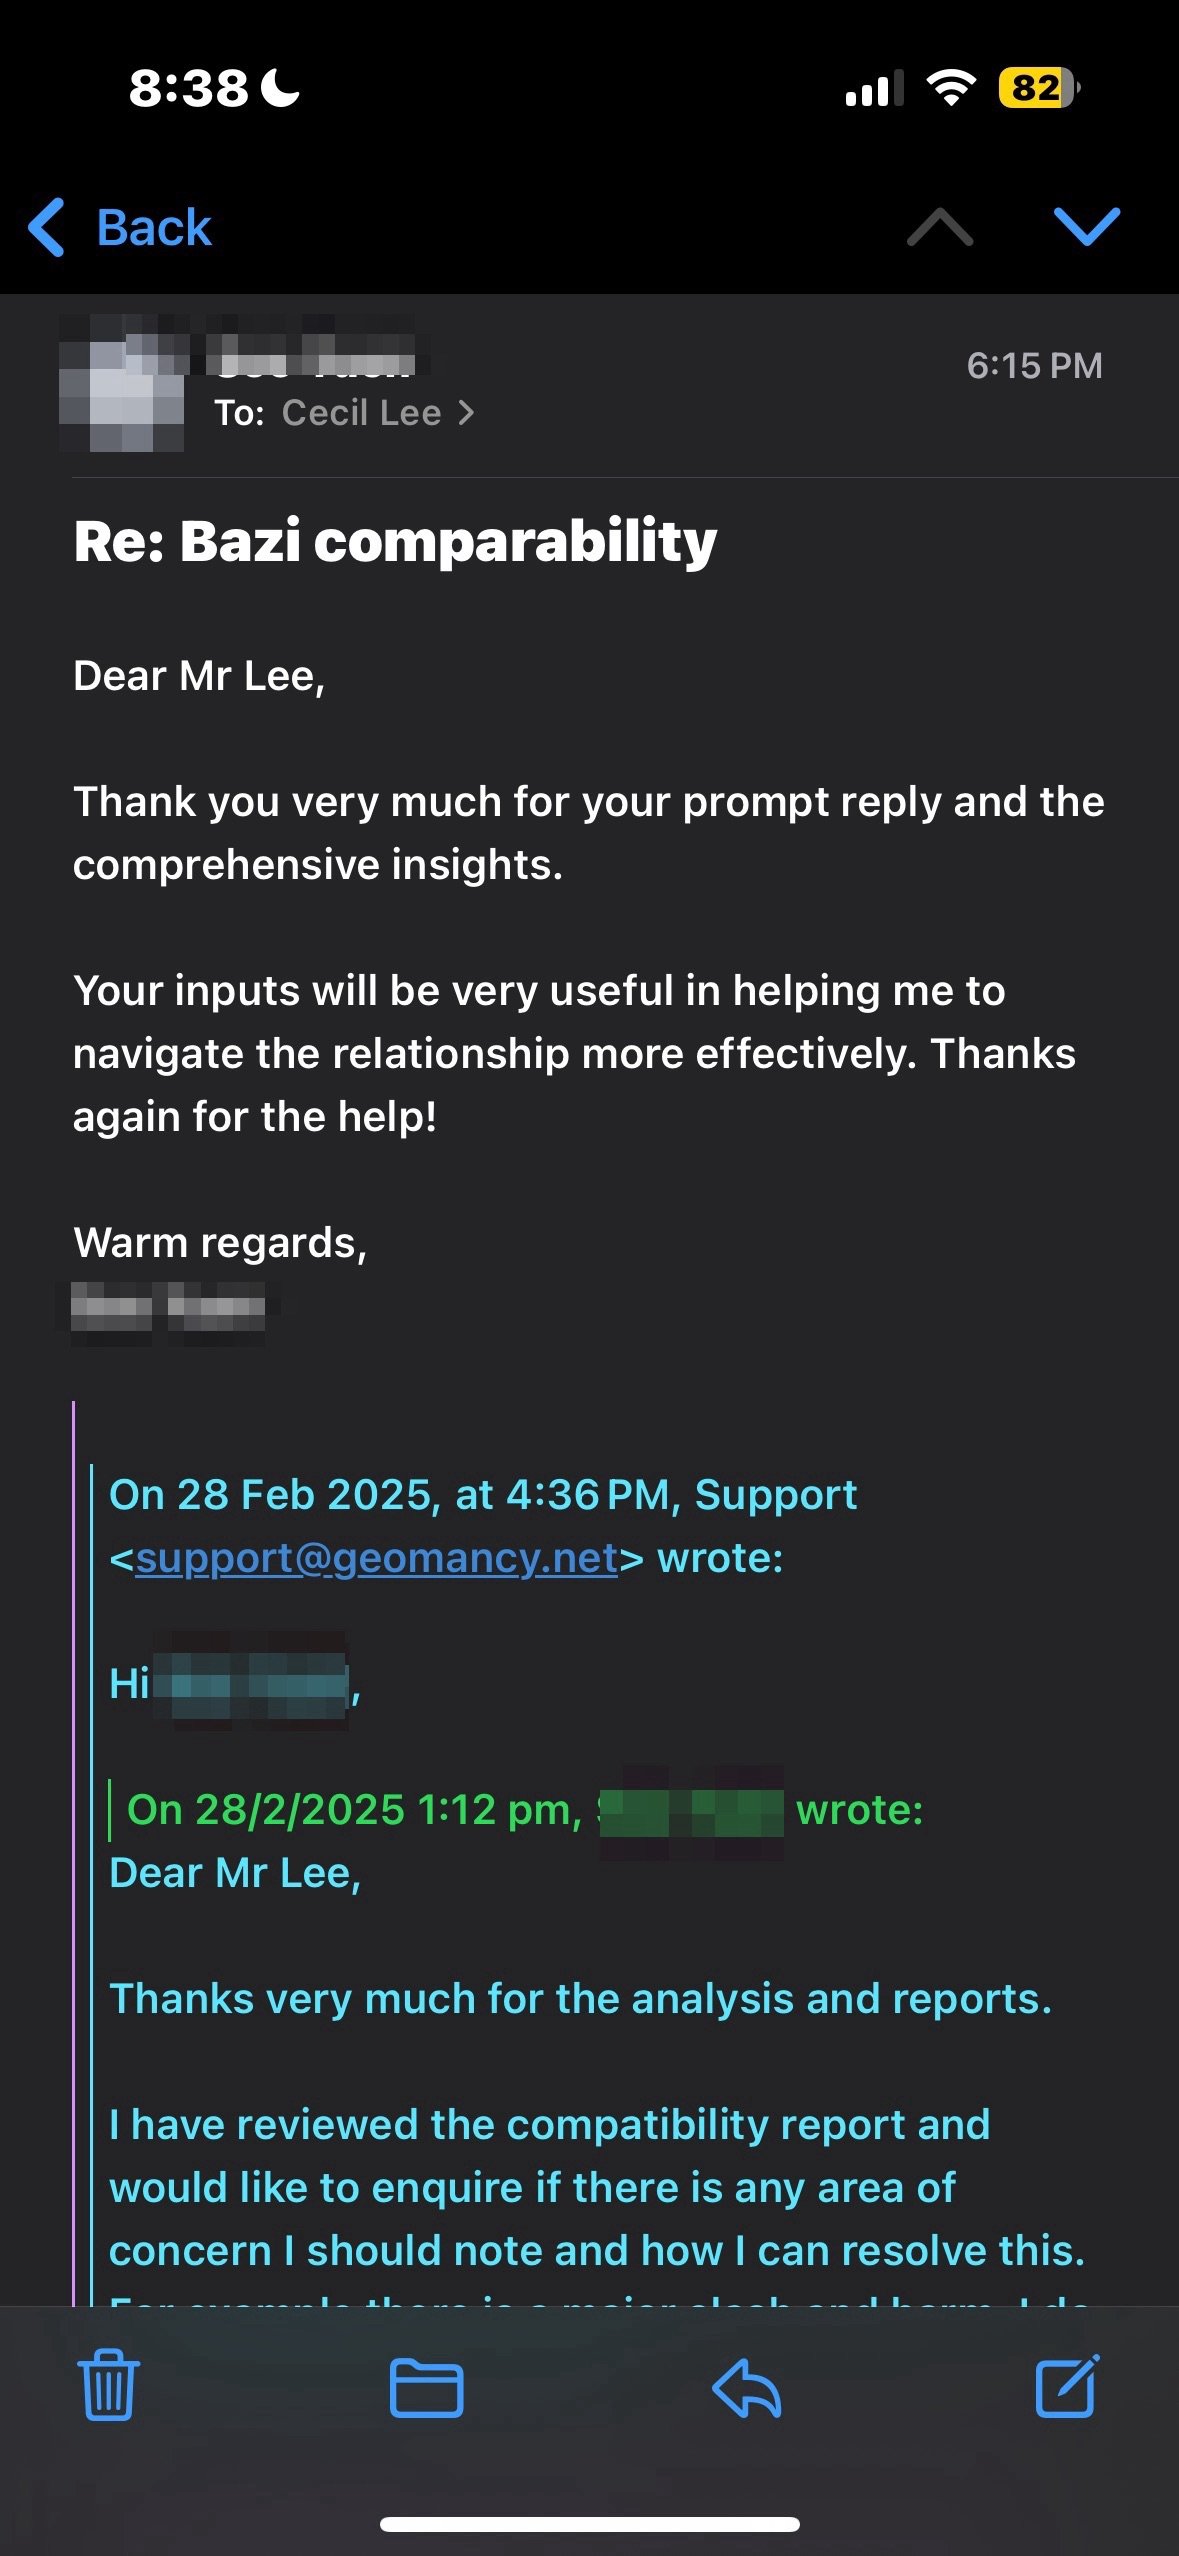Tap the cellular signal bars icon

pos(874,88)
